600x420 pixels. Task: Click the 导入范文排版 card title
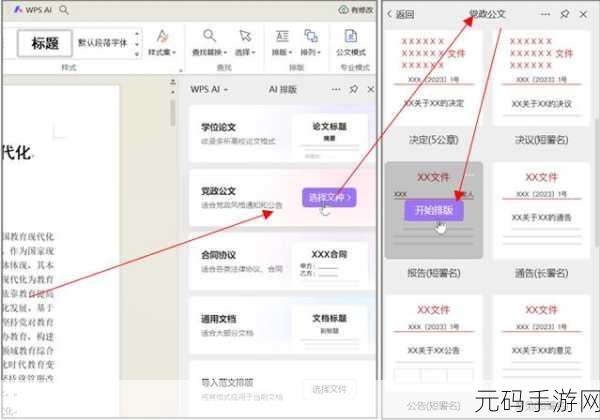pos(227,383)
